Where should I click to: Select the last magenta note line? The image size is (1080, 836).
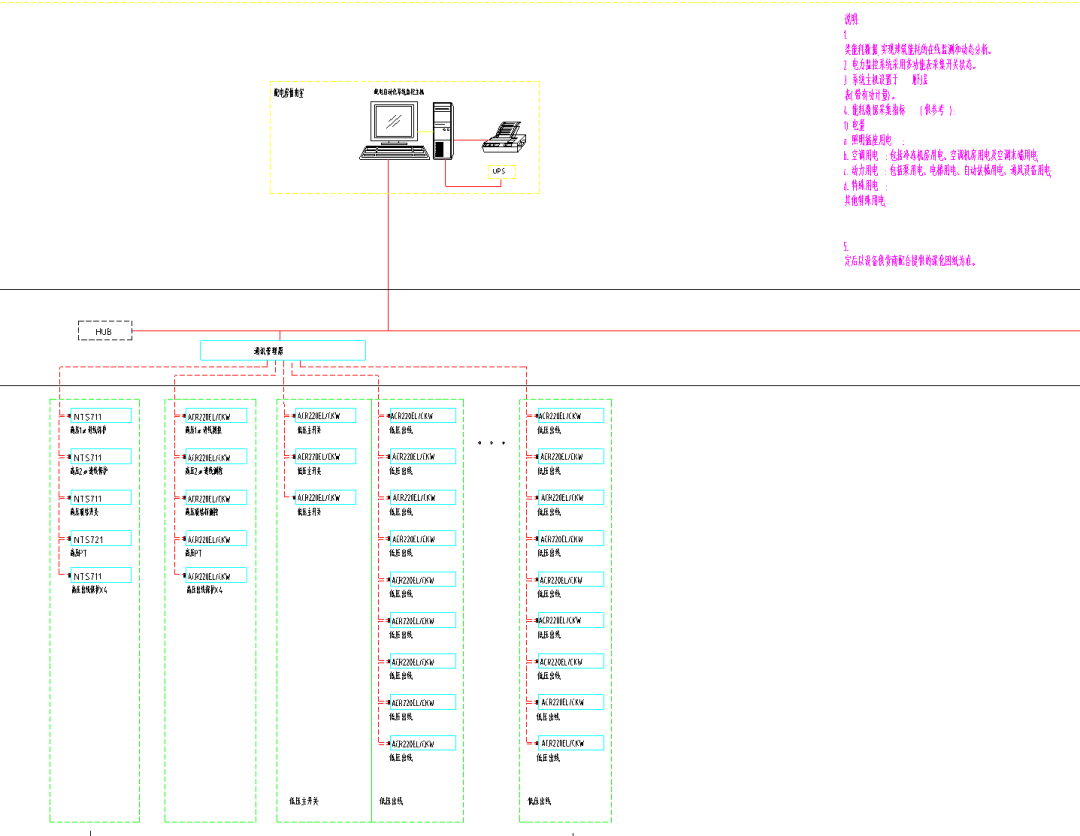pyautogui.click(x=910, y=261)
